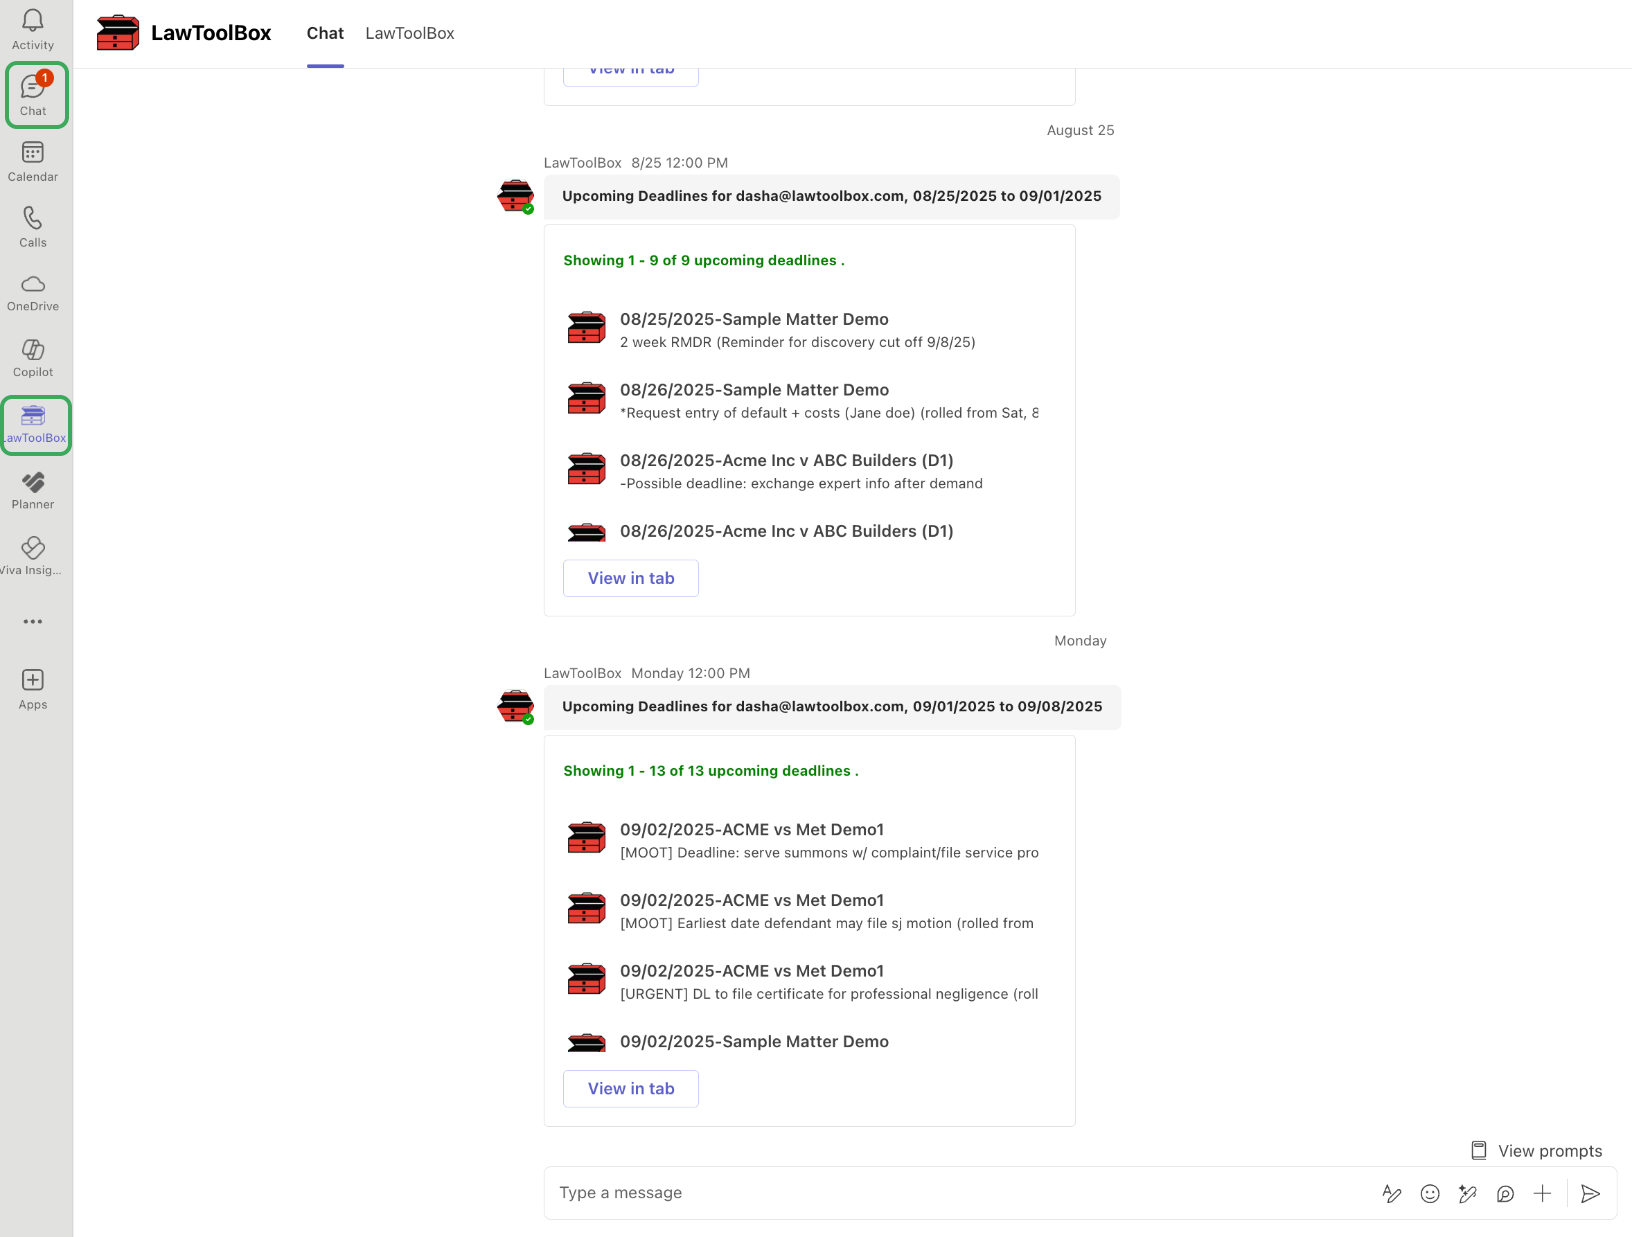Click LawToolBox avatar on Monday message
Image resolution: width=1632 pixels, height=1237 pixels.
pyautogui.click(x=516, y=707)
